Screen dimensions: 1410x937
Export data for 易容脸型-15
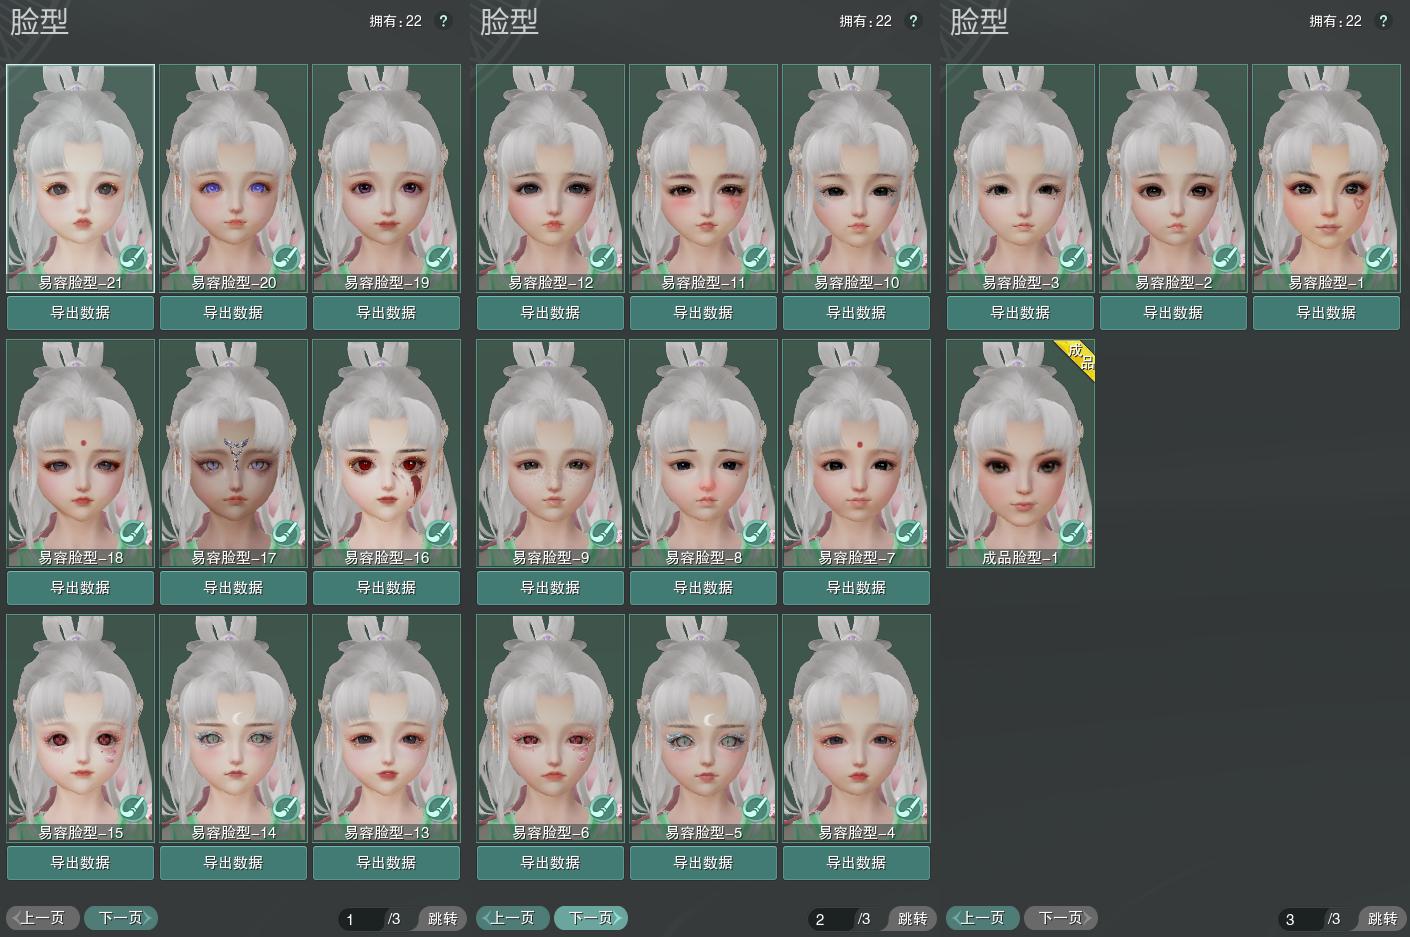(x=81, y=863)
